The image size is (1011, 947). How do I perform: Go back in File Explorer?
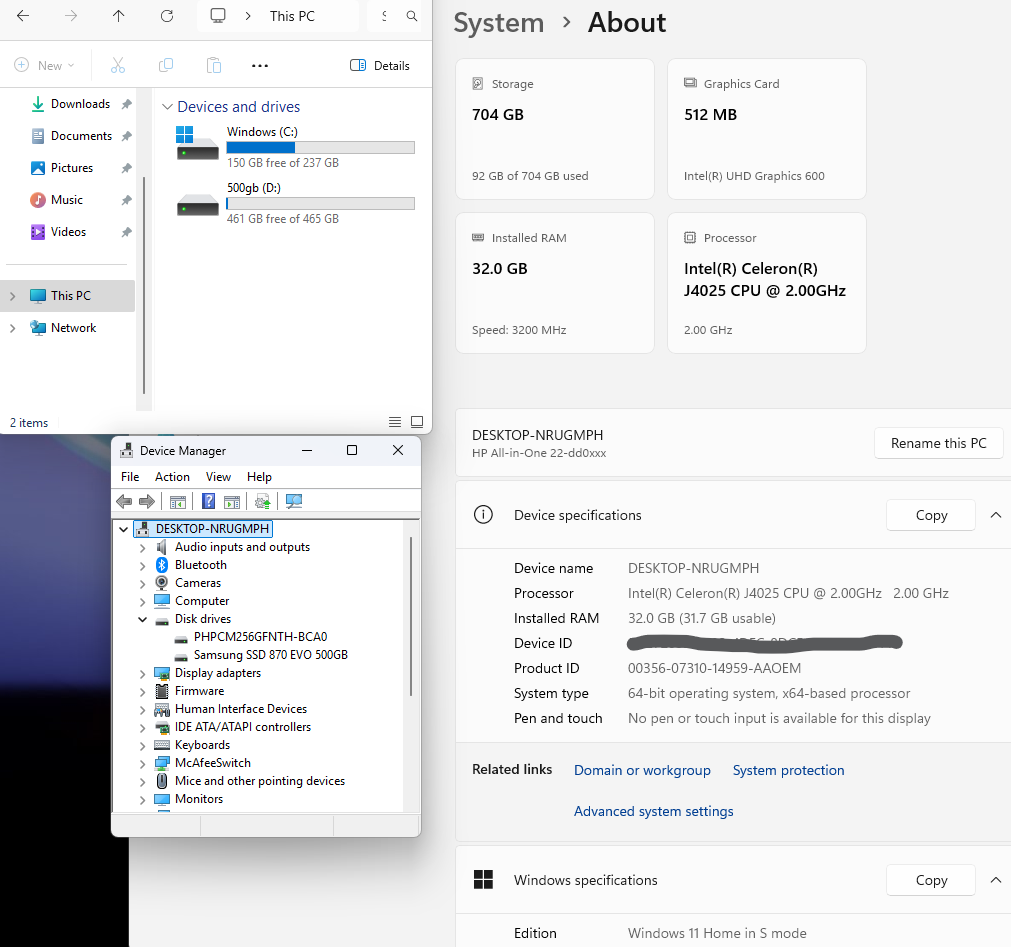coord(23,16)
